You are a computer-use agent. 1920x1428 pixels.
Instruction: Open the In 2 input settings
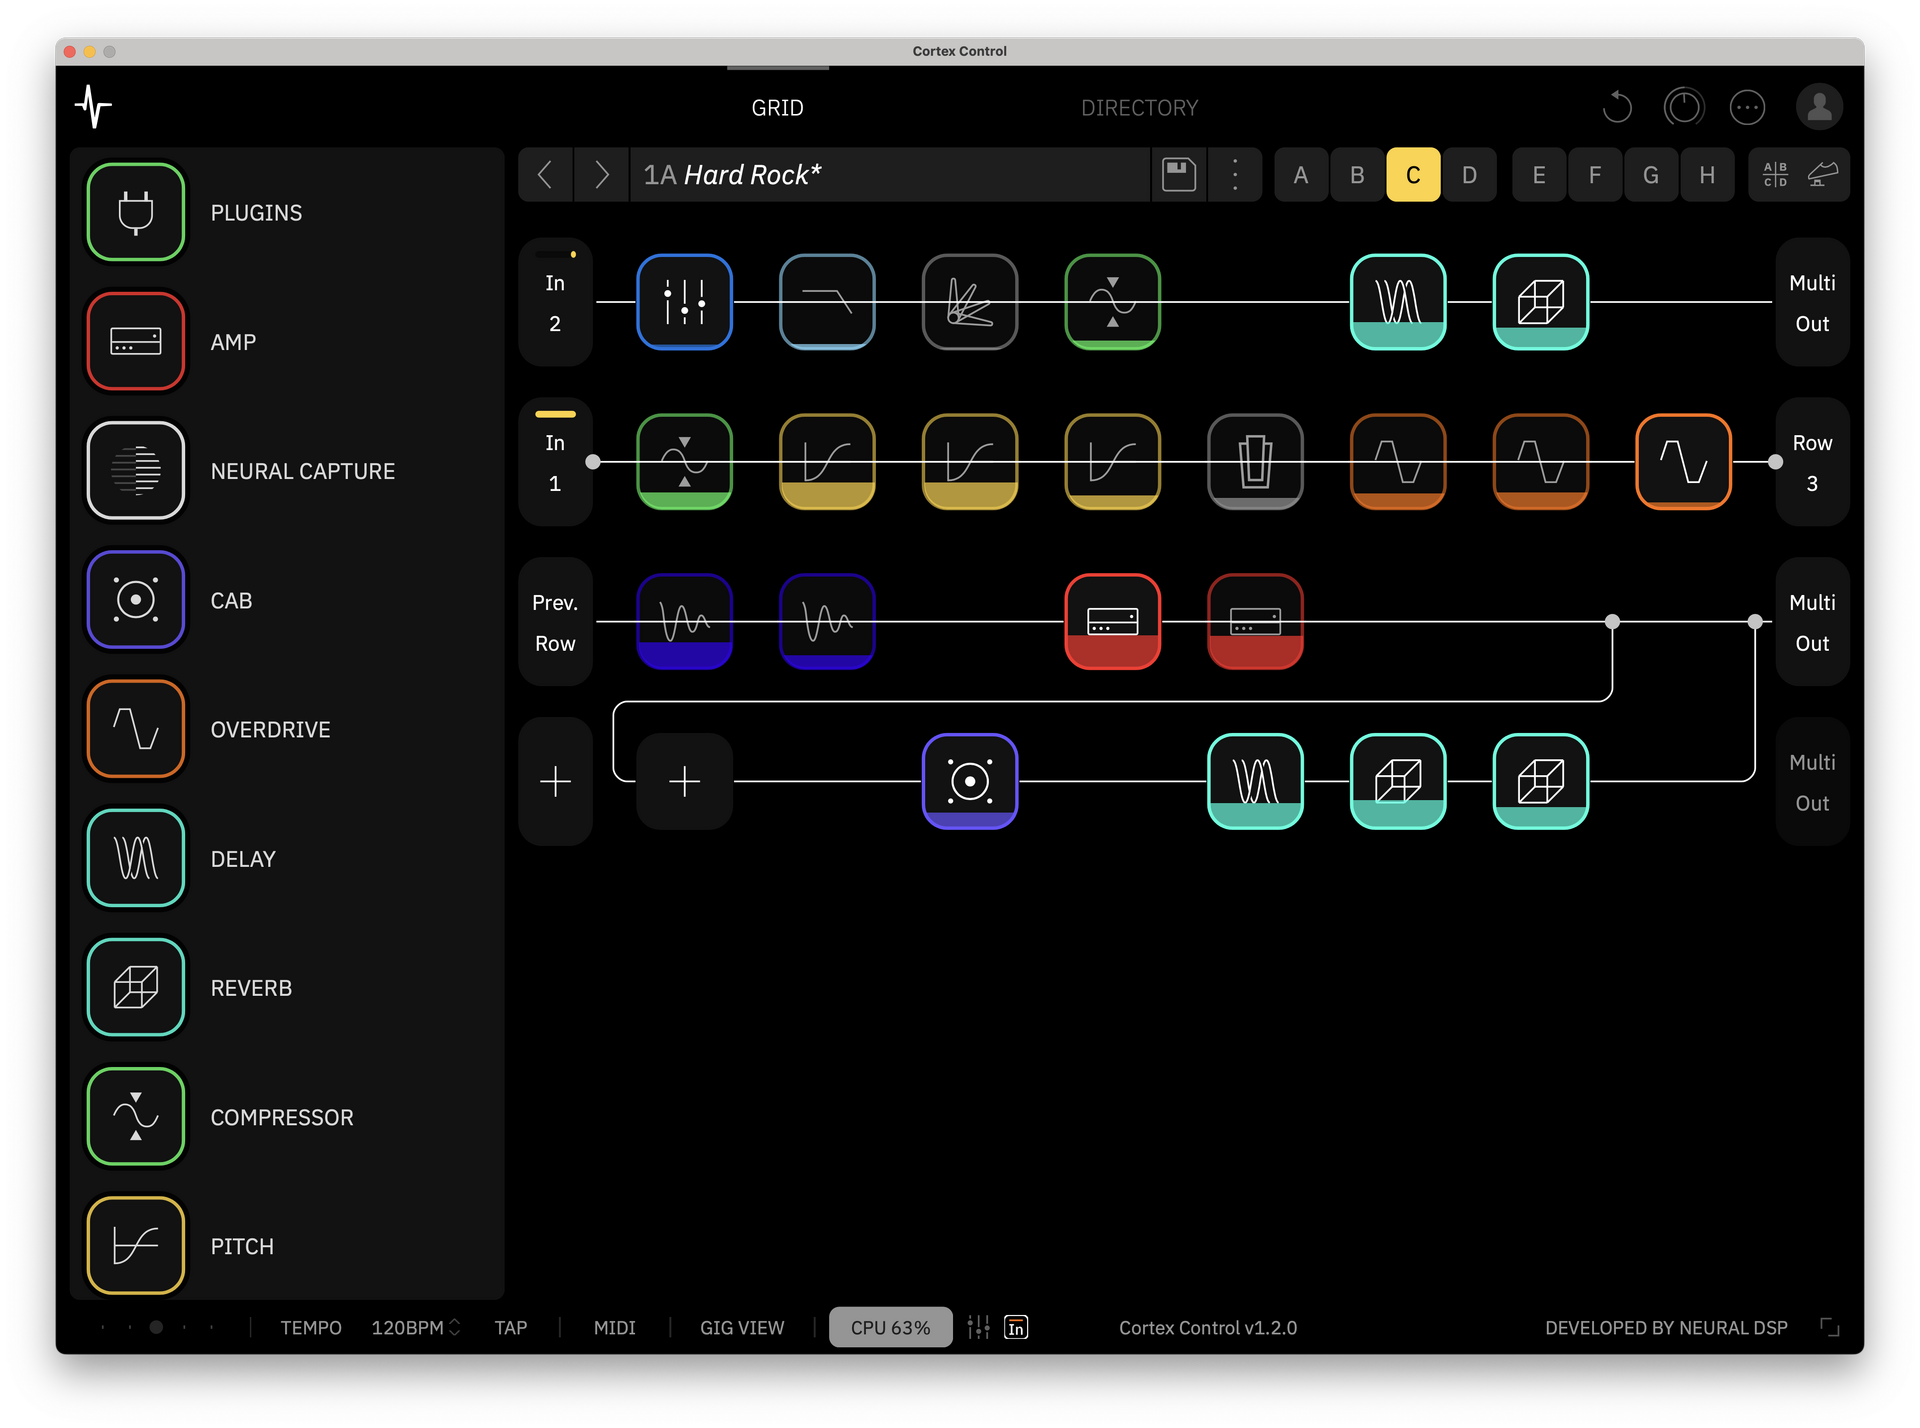pos(555,302)
